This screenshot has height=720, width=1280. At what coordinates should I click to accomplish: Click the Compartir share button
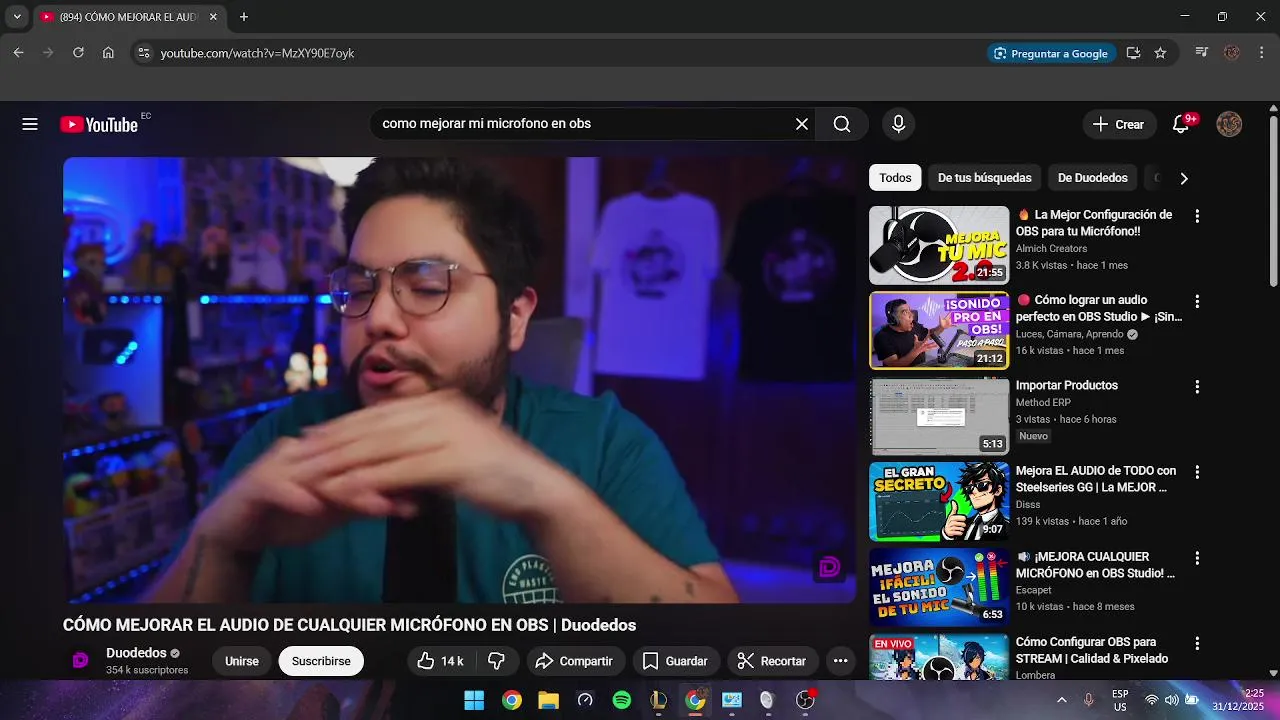click(x=574, y=661)
